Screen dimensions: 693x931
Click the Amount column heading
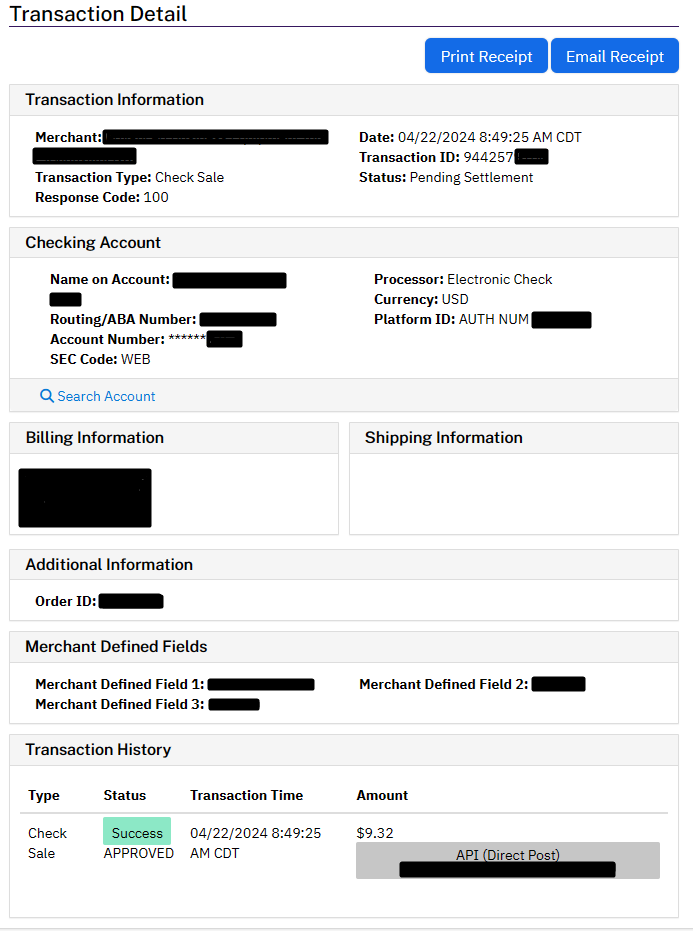382,795
